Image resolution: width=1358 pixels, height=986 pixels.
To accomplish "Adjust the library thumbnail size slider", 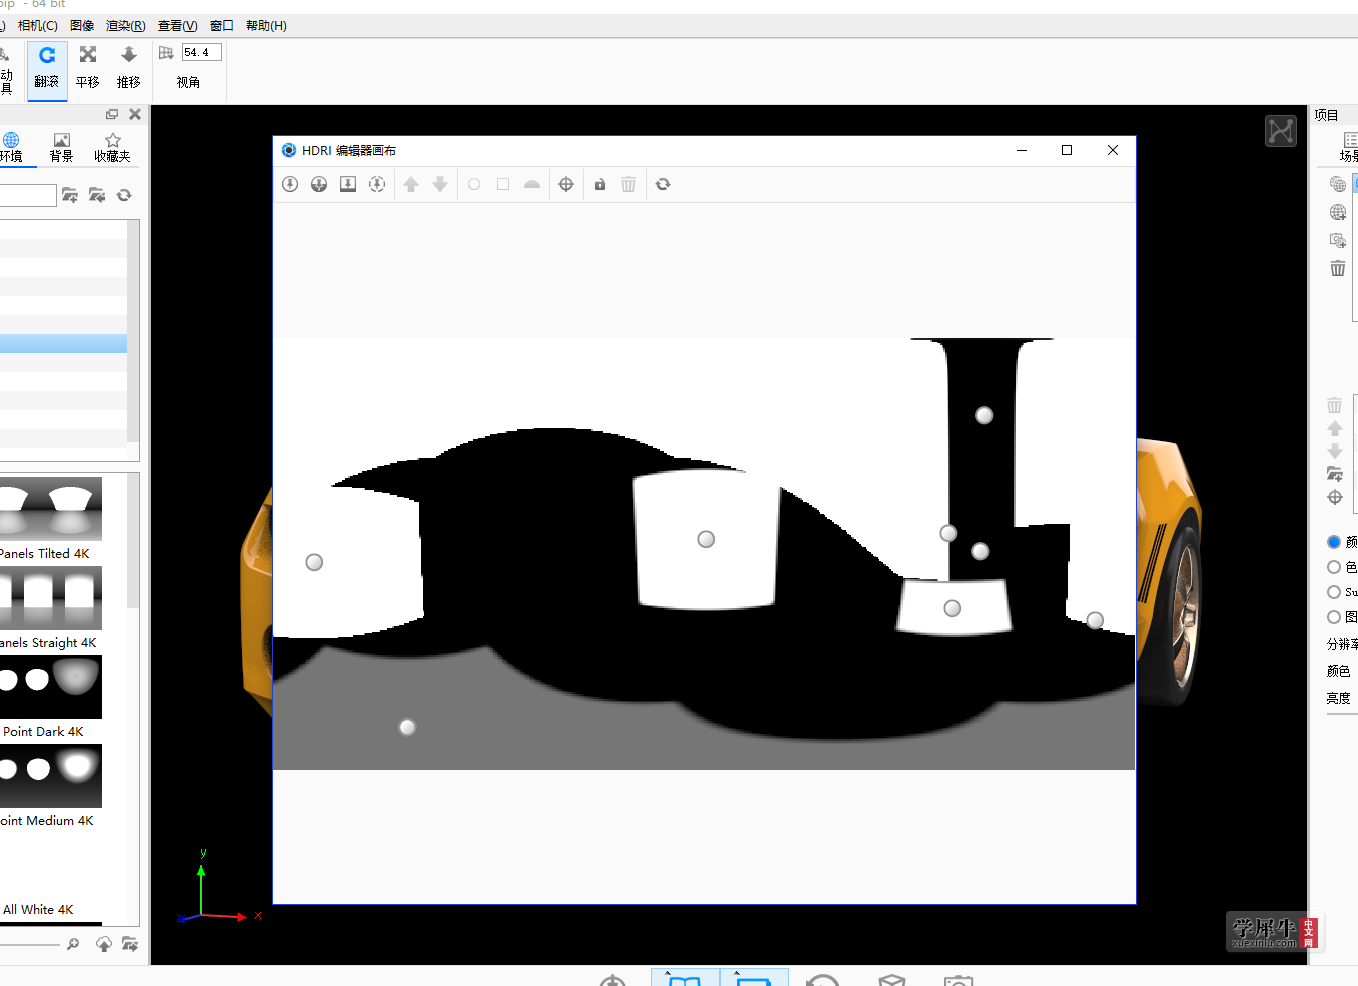I will (x=30, y=944).
